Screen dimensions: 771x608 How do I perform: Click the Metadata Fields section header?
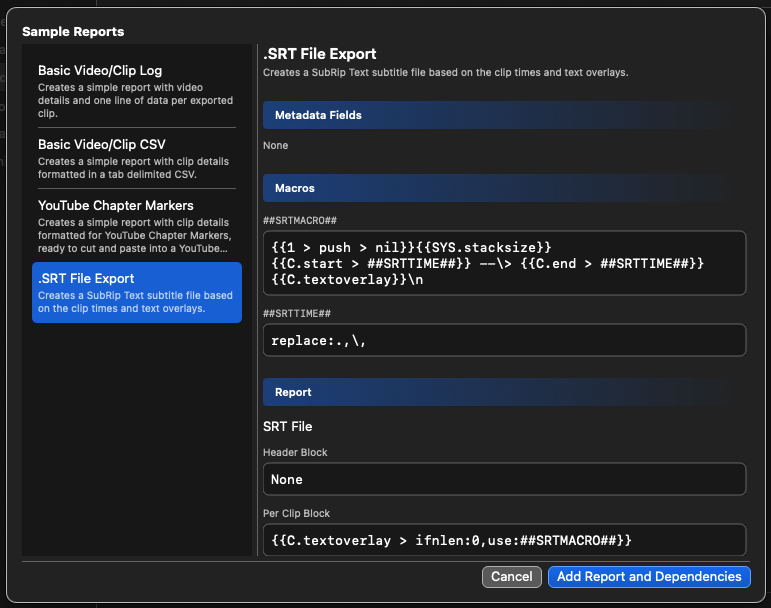[x=504, y=115]
